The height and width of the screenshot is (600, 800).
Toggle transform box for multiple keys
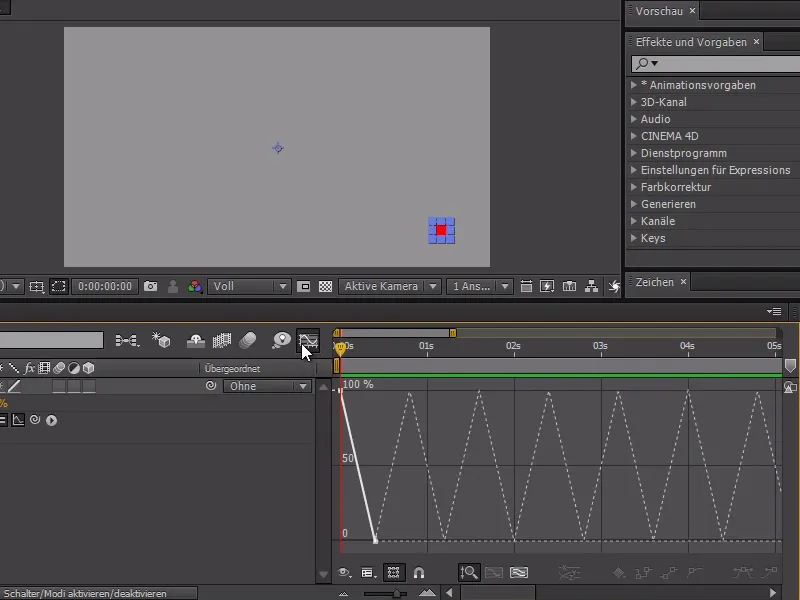(x=393, y=572)
